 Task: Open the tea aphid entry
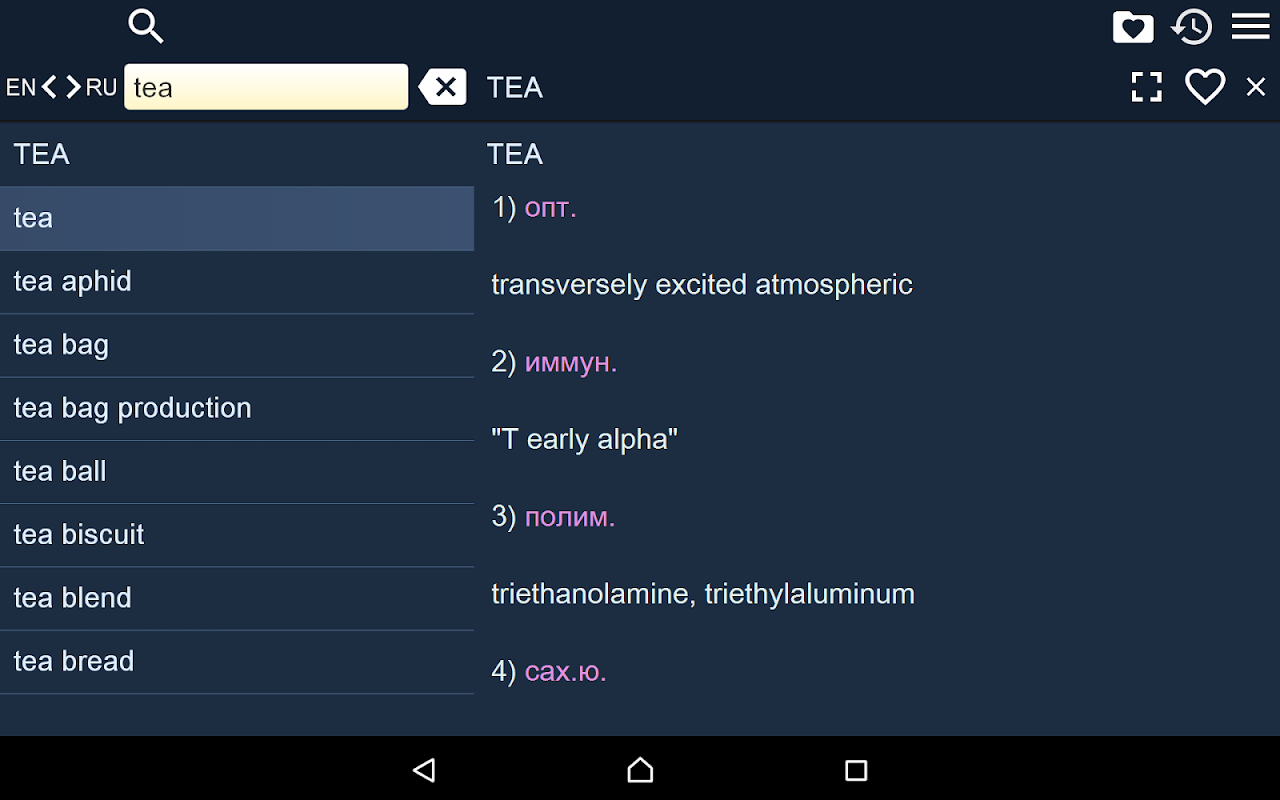237,282
